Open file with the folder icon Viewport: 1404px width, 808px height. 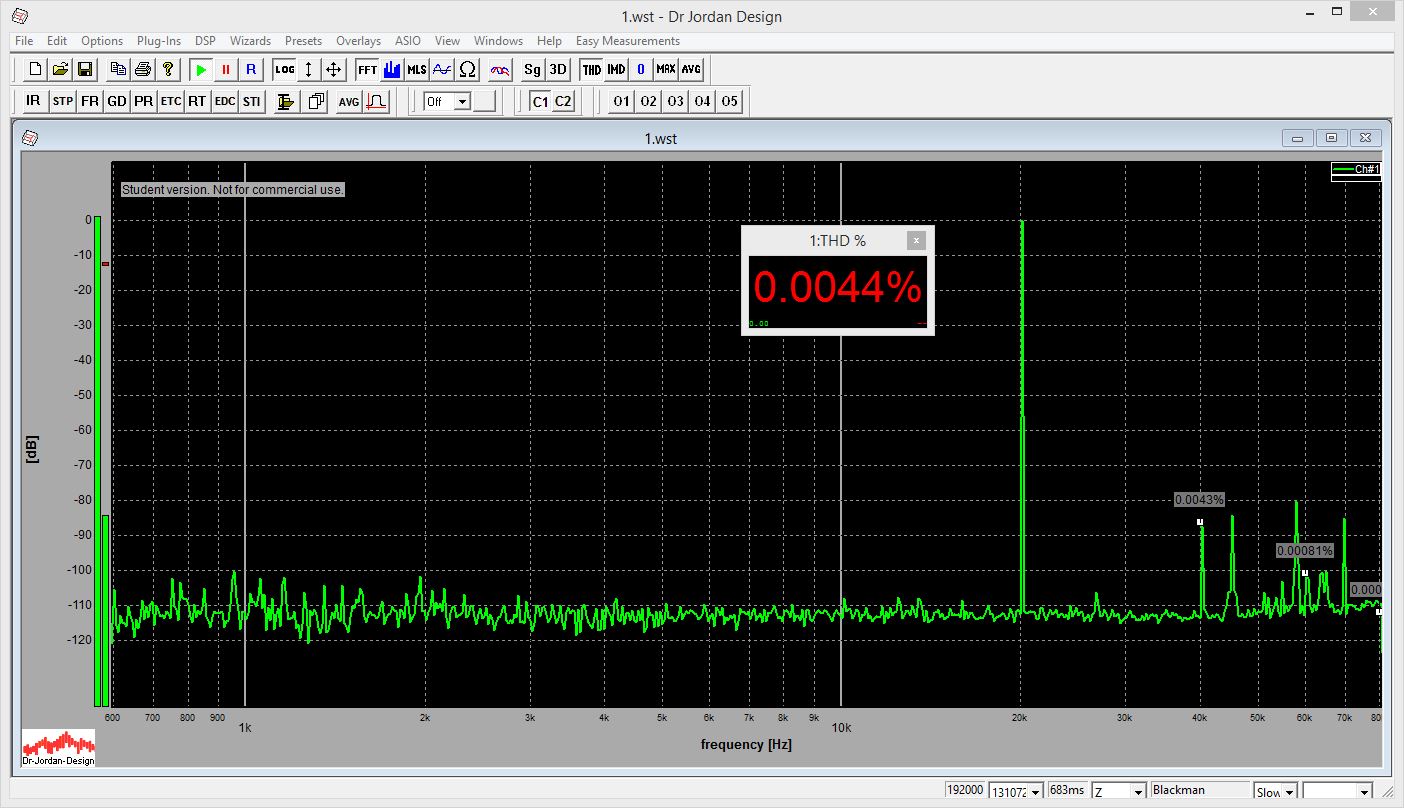click(x=60, y=70)
